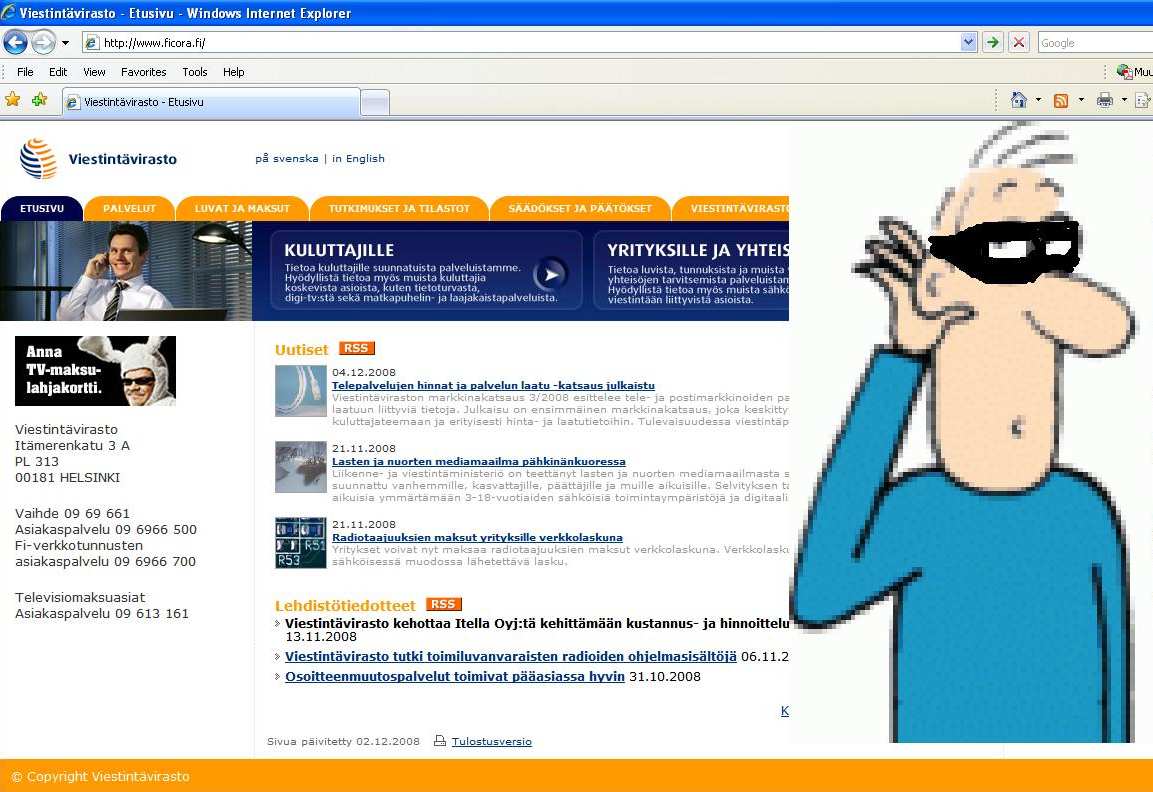Click Add to Favorites star-plus icon
Viewport: 1153px width, 792px height.
point(39,99)
